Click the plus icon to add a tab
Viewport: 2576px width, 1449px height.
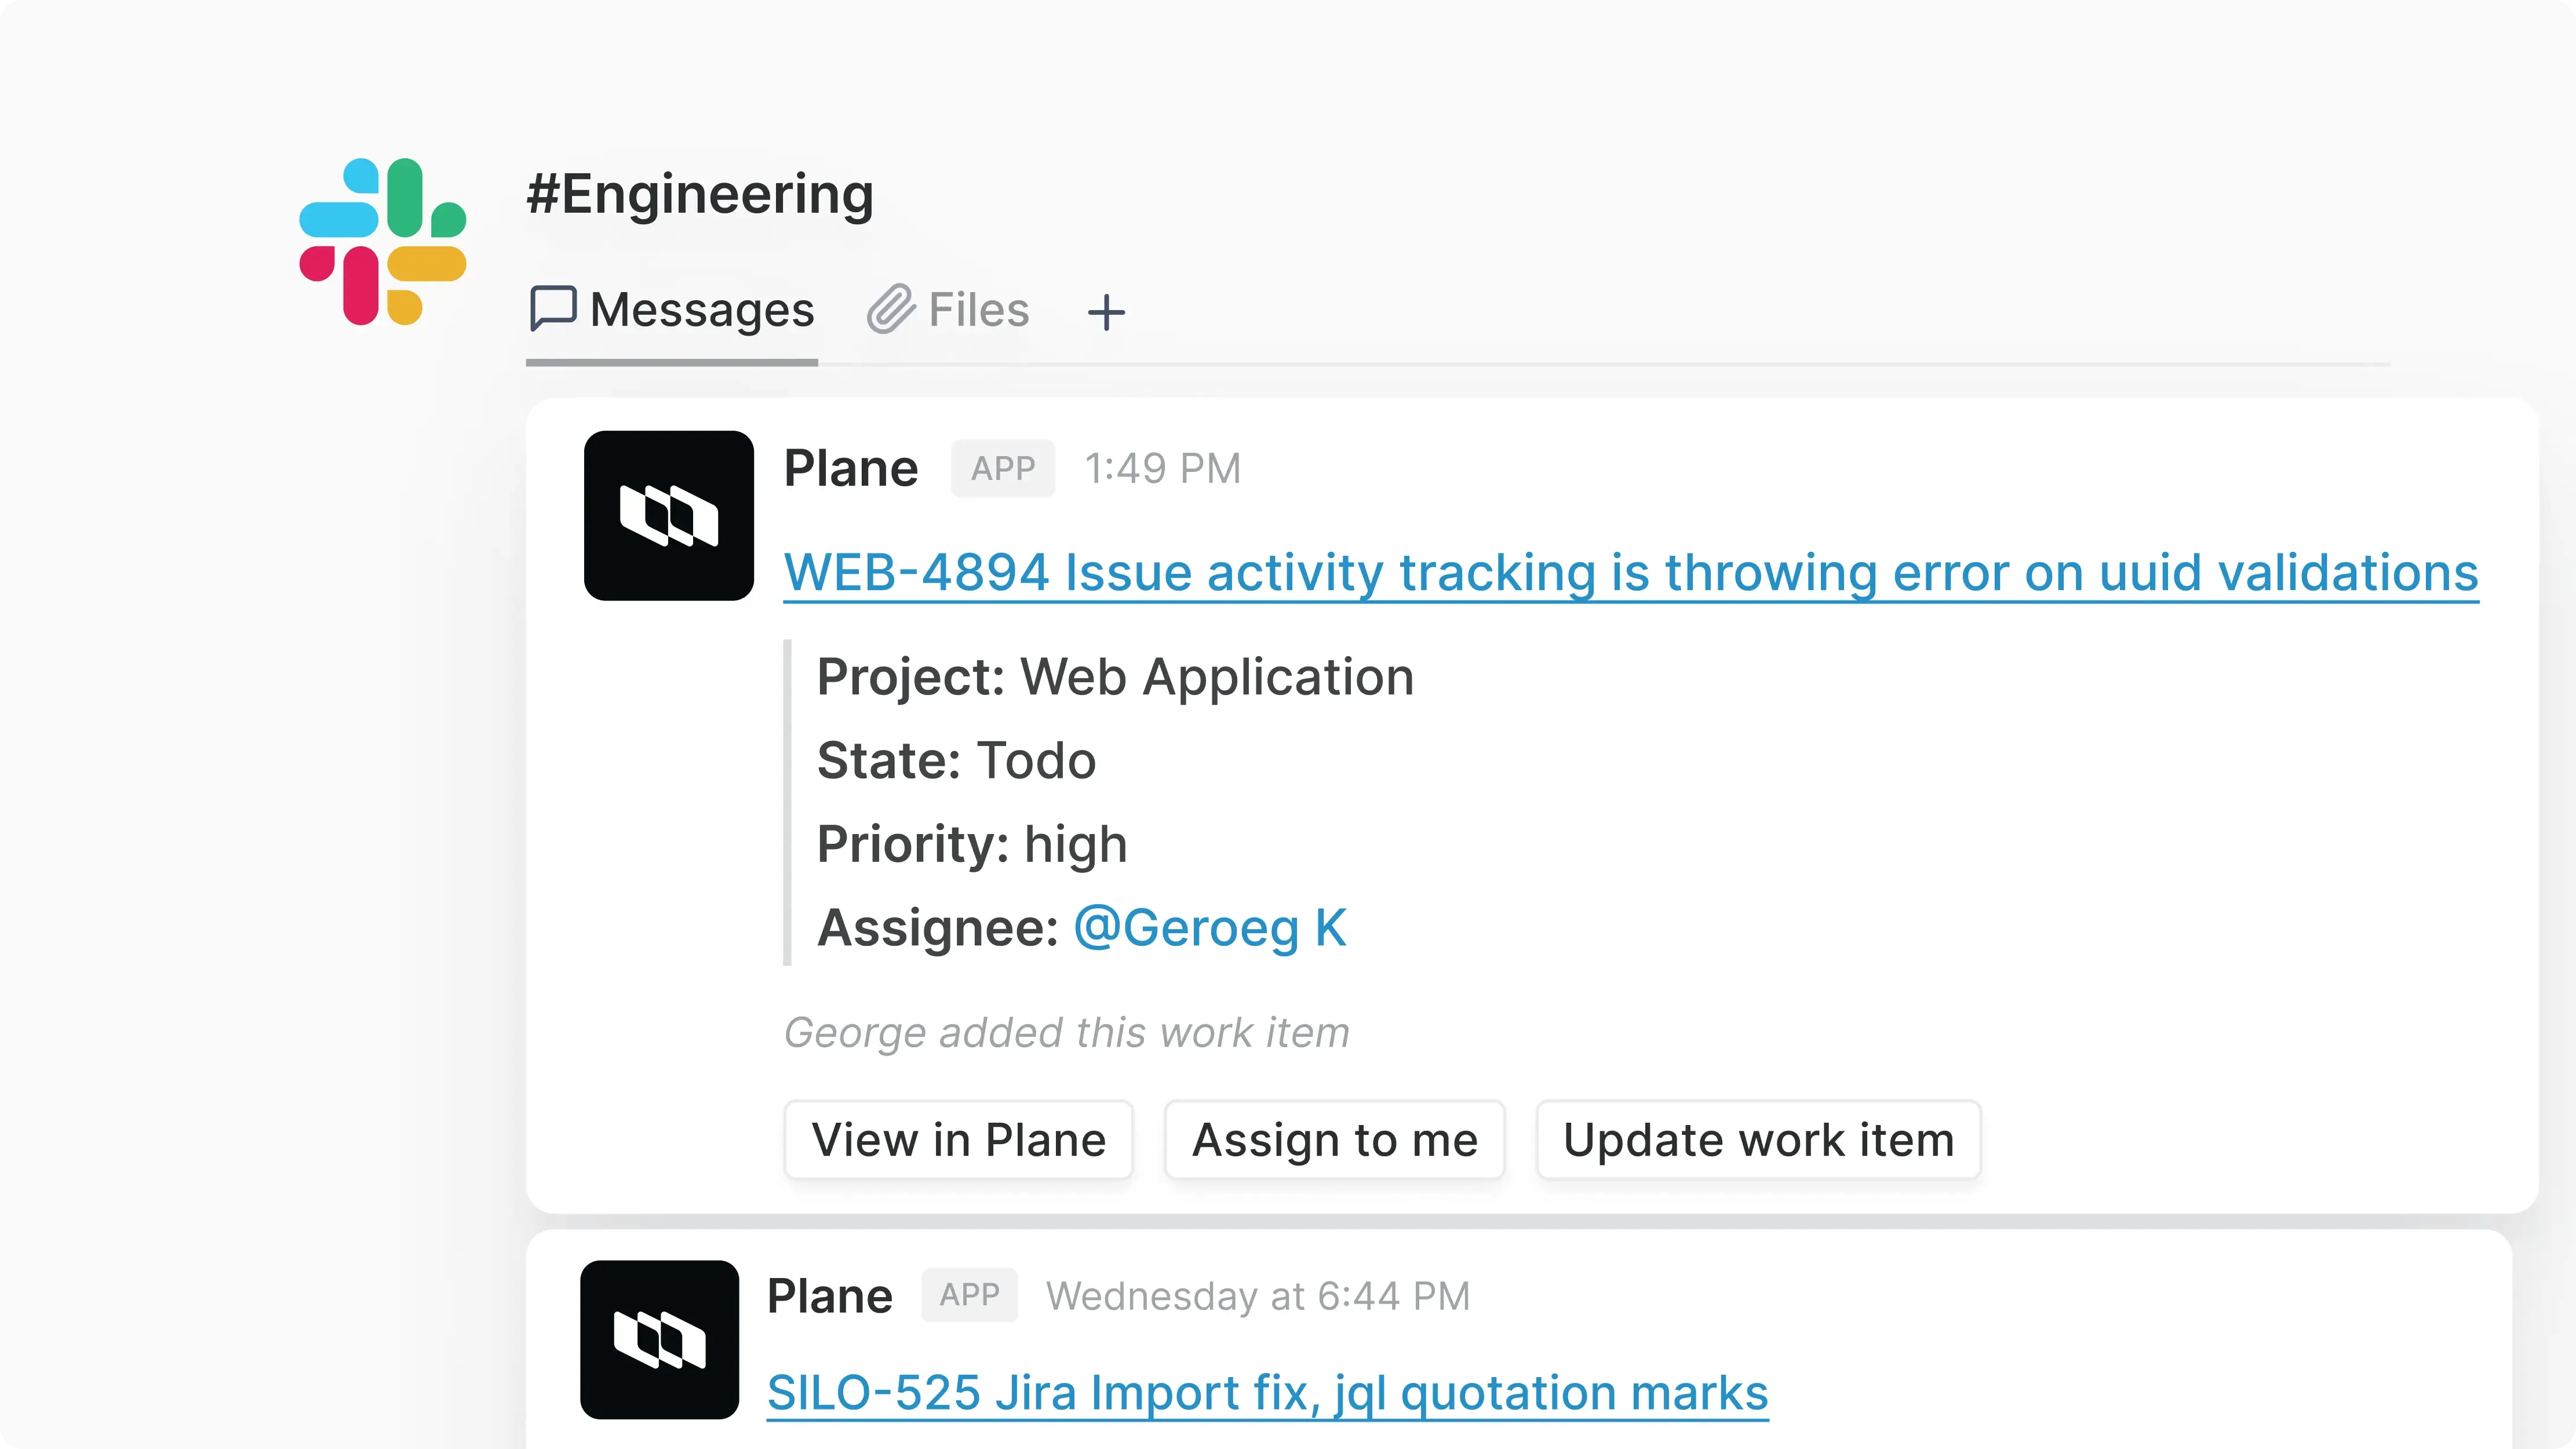[x=1107, y=312]
